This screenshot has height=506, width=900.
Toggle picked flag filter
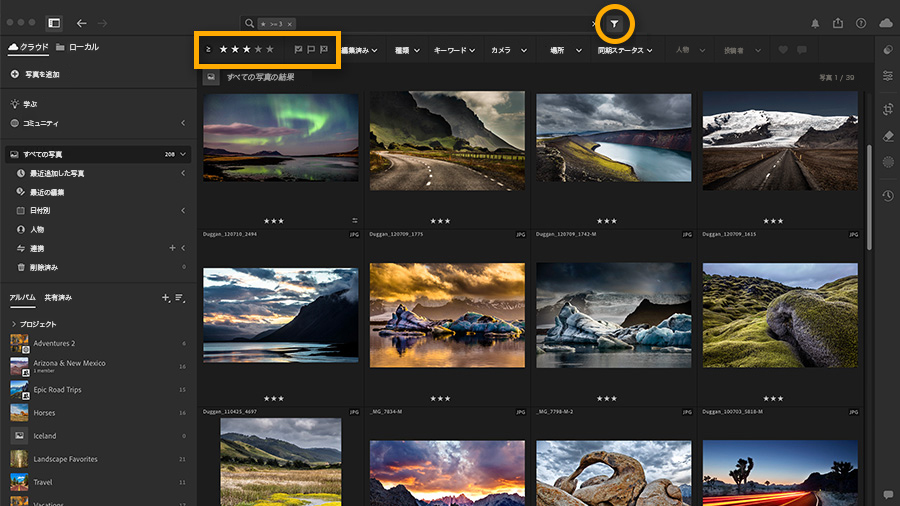(298, 50)
